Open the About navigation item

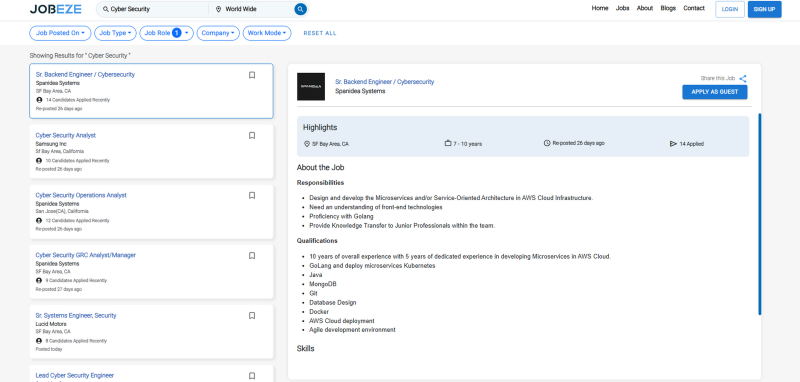pos(645,8)
